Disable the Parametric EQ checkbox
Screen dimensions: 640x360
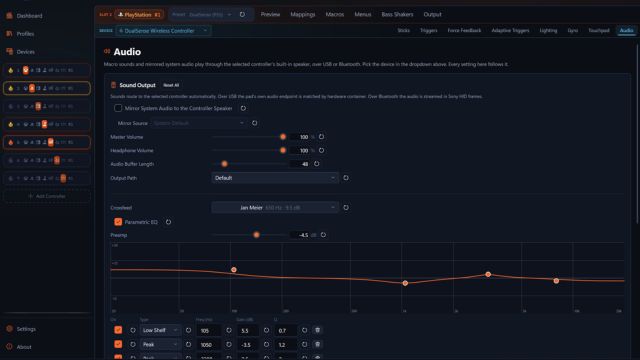118,222
